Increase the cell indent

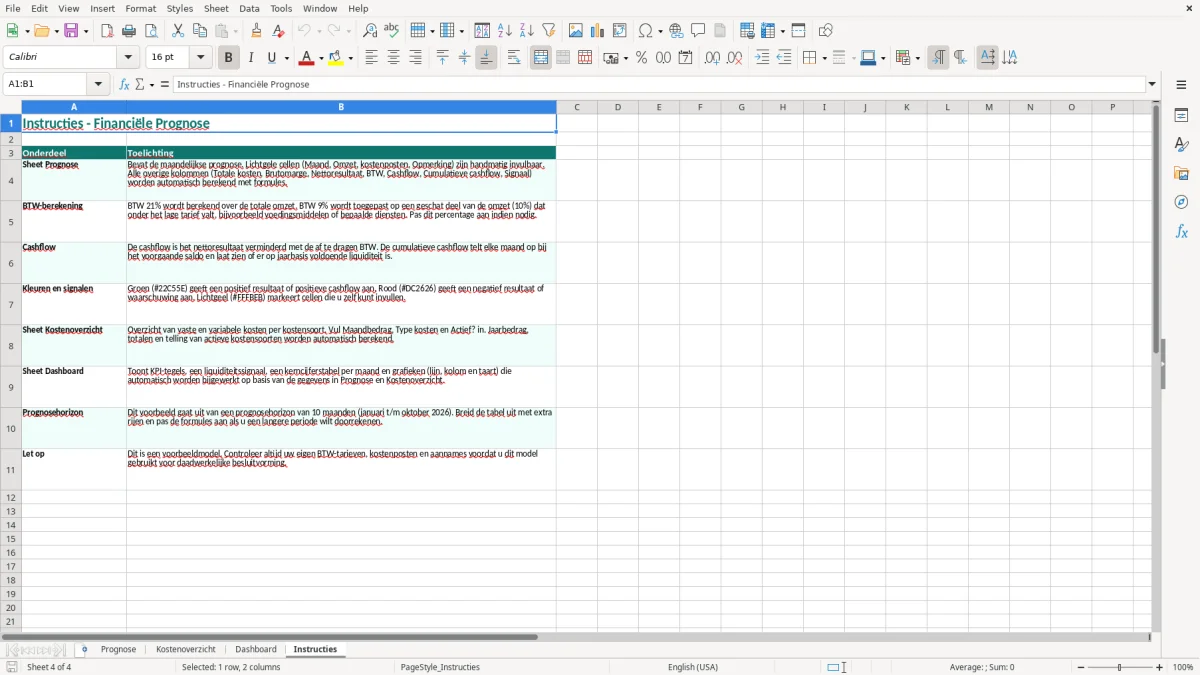pyautogui.click(x=762, y=58)
